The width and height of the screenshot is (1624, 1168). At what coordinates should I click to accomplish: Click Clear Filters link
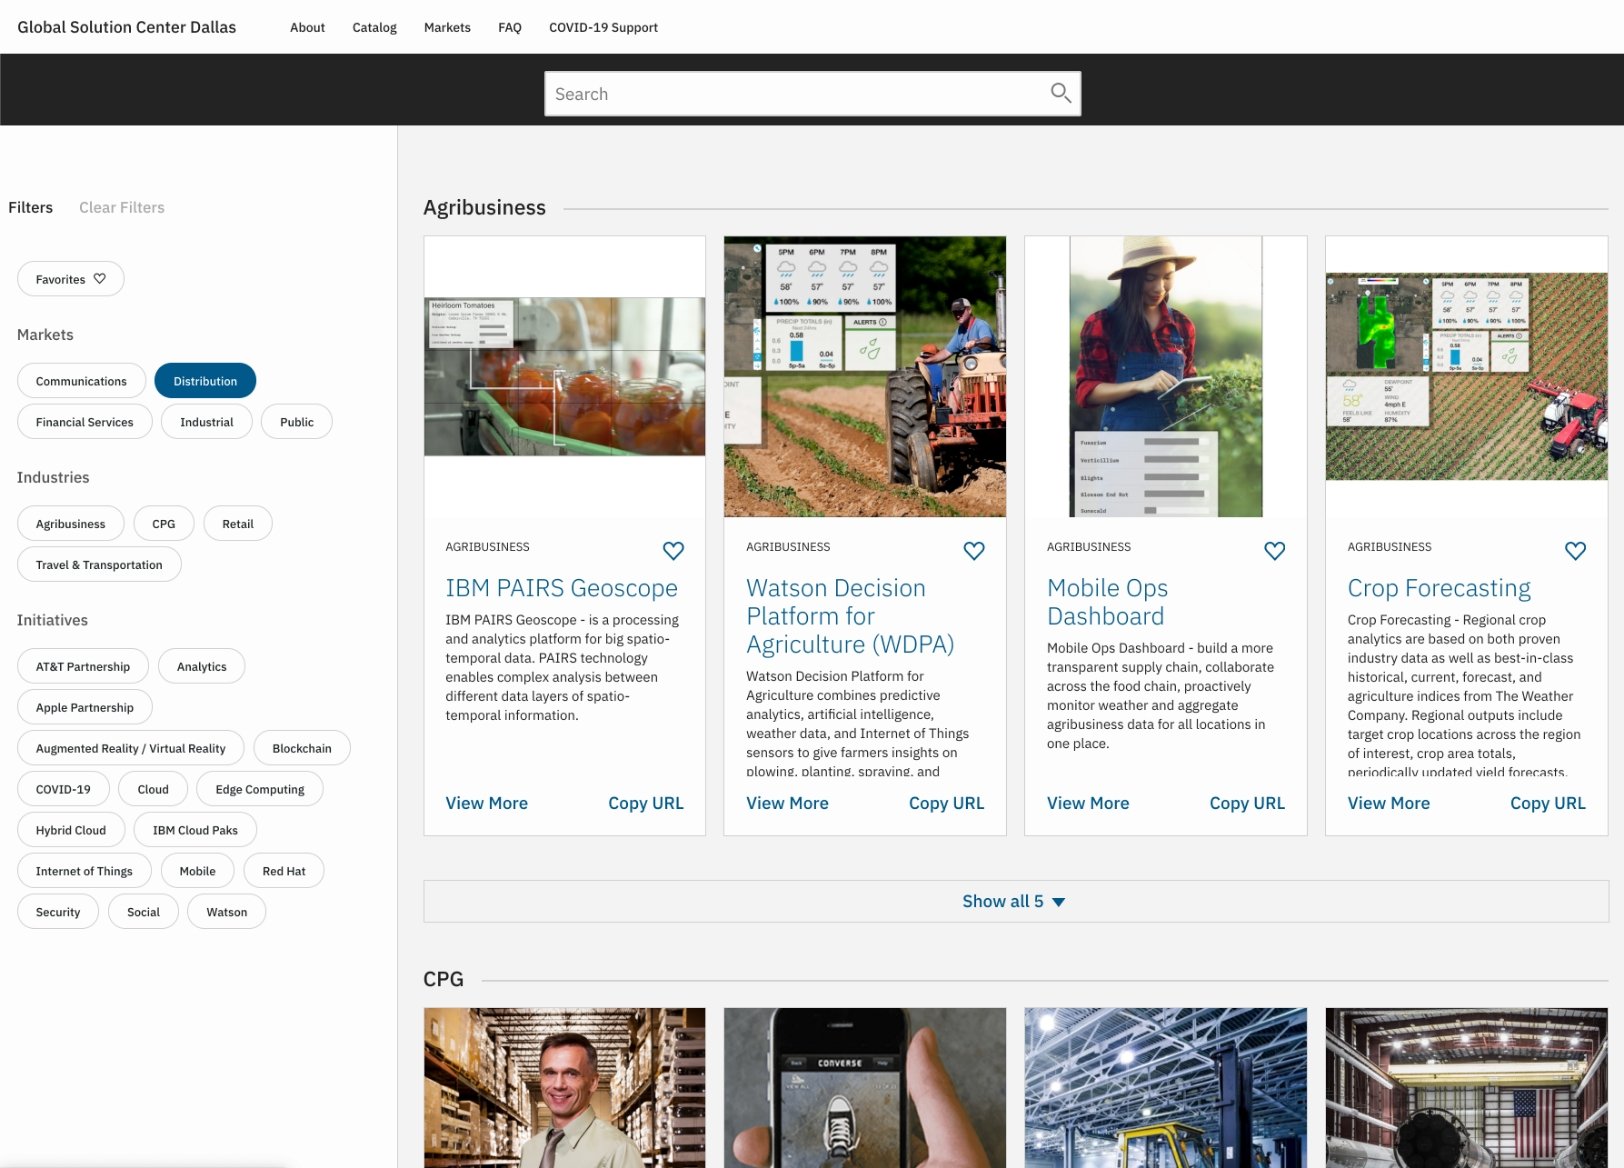click(x=122, y=208)
